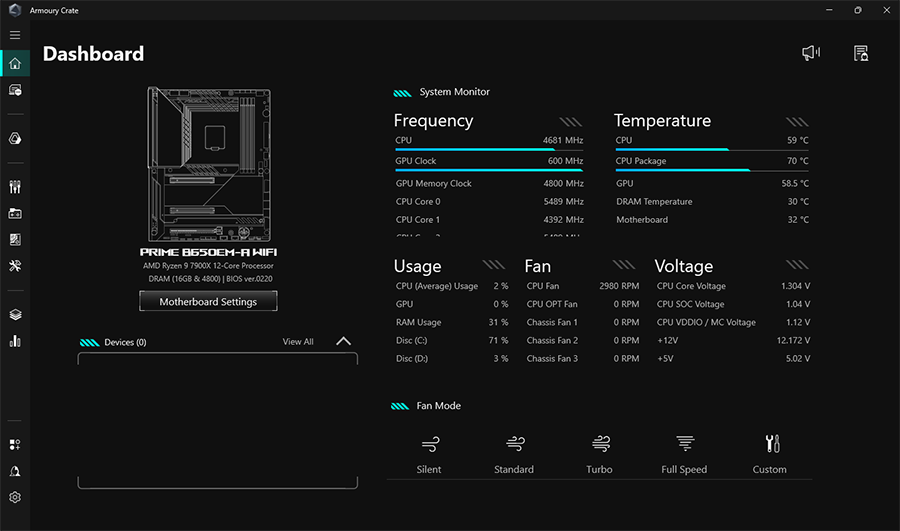Open announcements megaphone icon
Screen dimensions: 900x531
point(810,53)
